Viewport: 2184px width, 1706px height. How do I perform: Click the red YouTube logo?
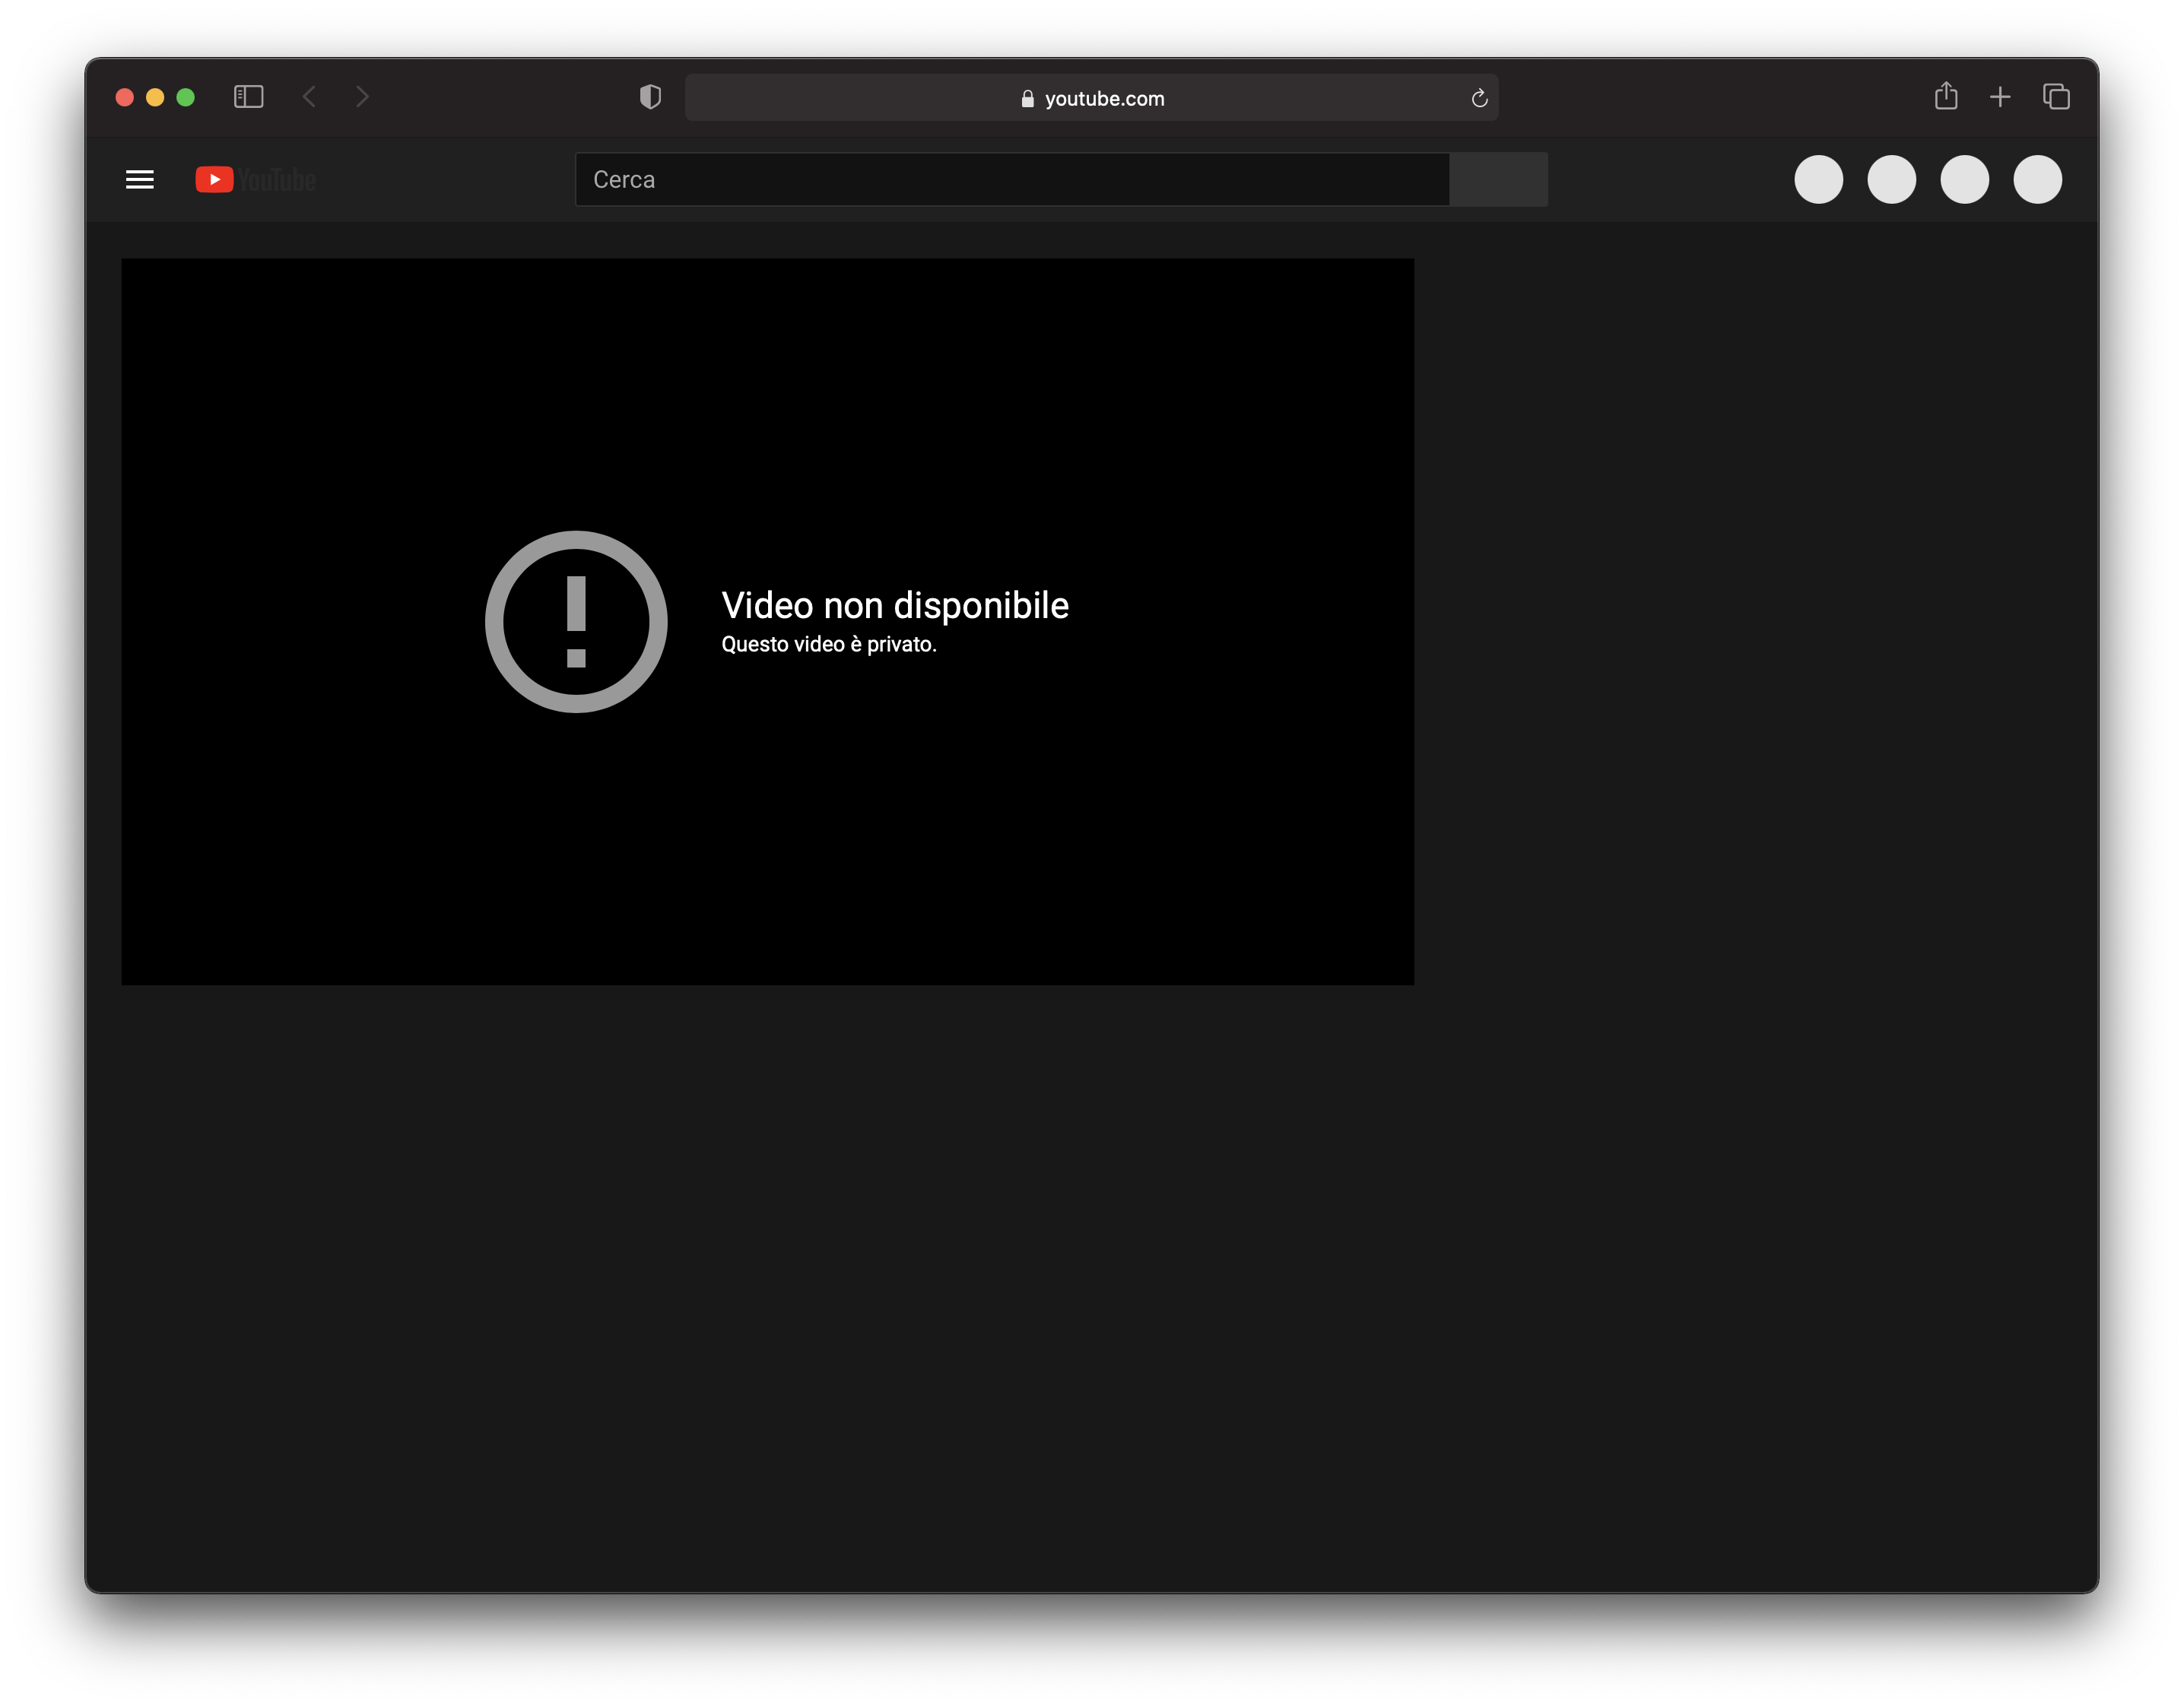click(215, 180)
